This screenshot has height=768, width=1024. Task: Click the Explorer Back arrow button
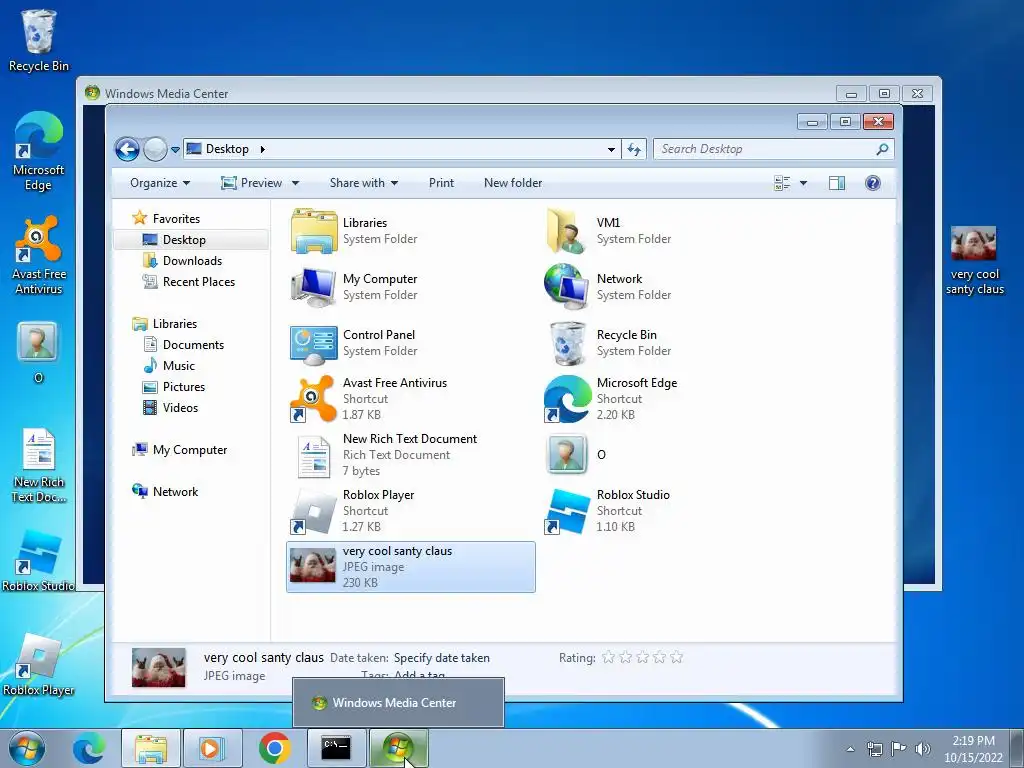point(127,150)
